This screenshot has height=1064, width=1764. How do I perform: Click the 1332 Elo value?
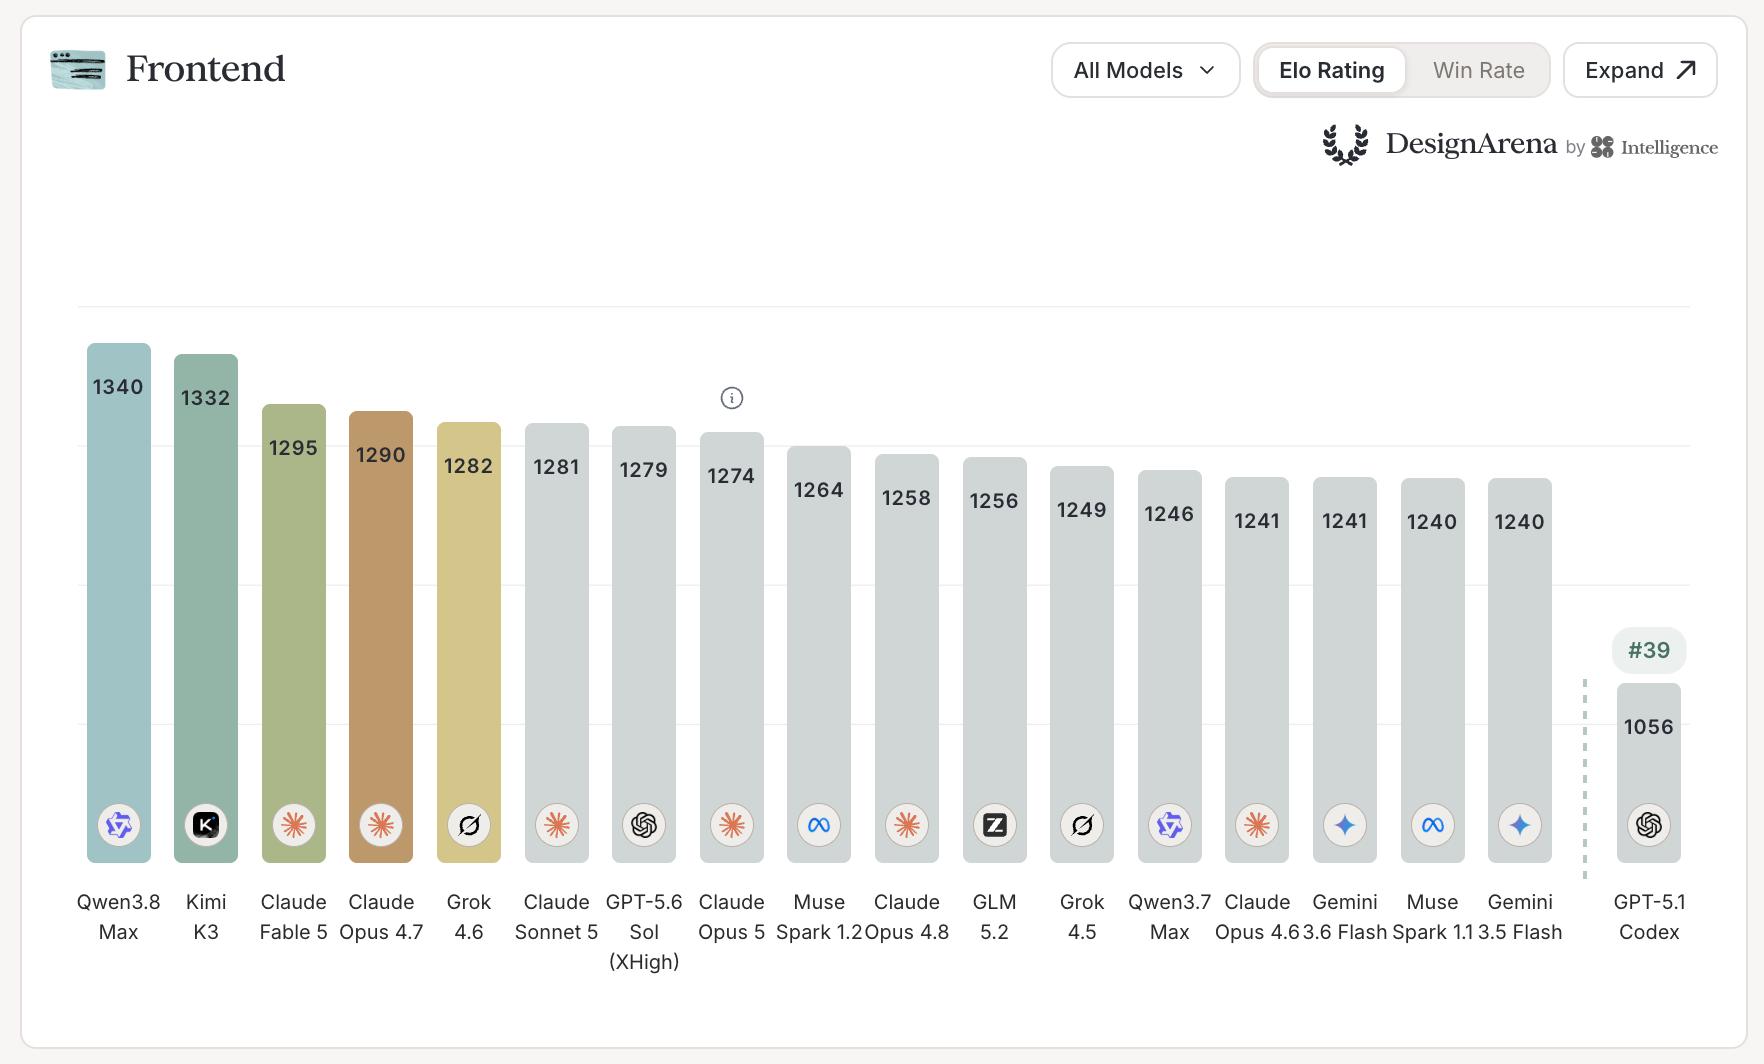tap(206, 398)
